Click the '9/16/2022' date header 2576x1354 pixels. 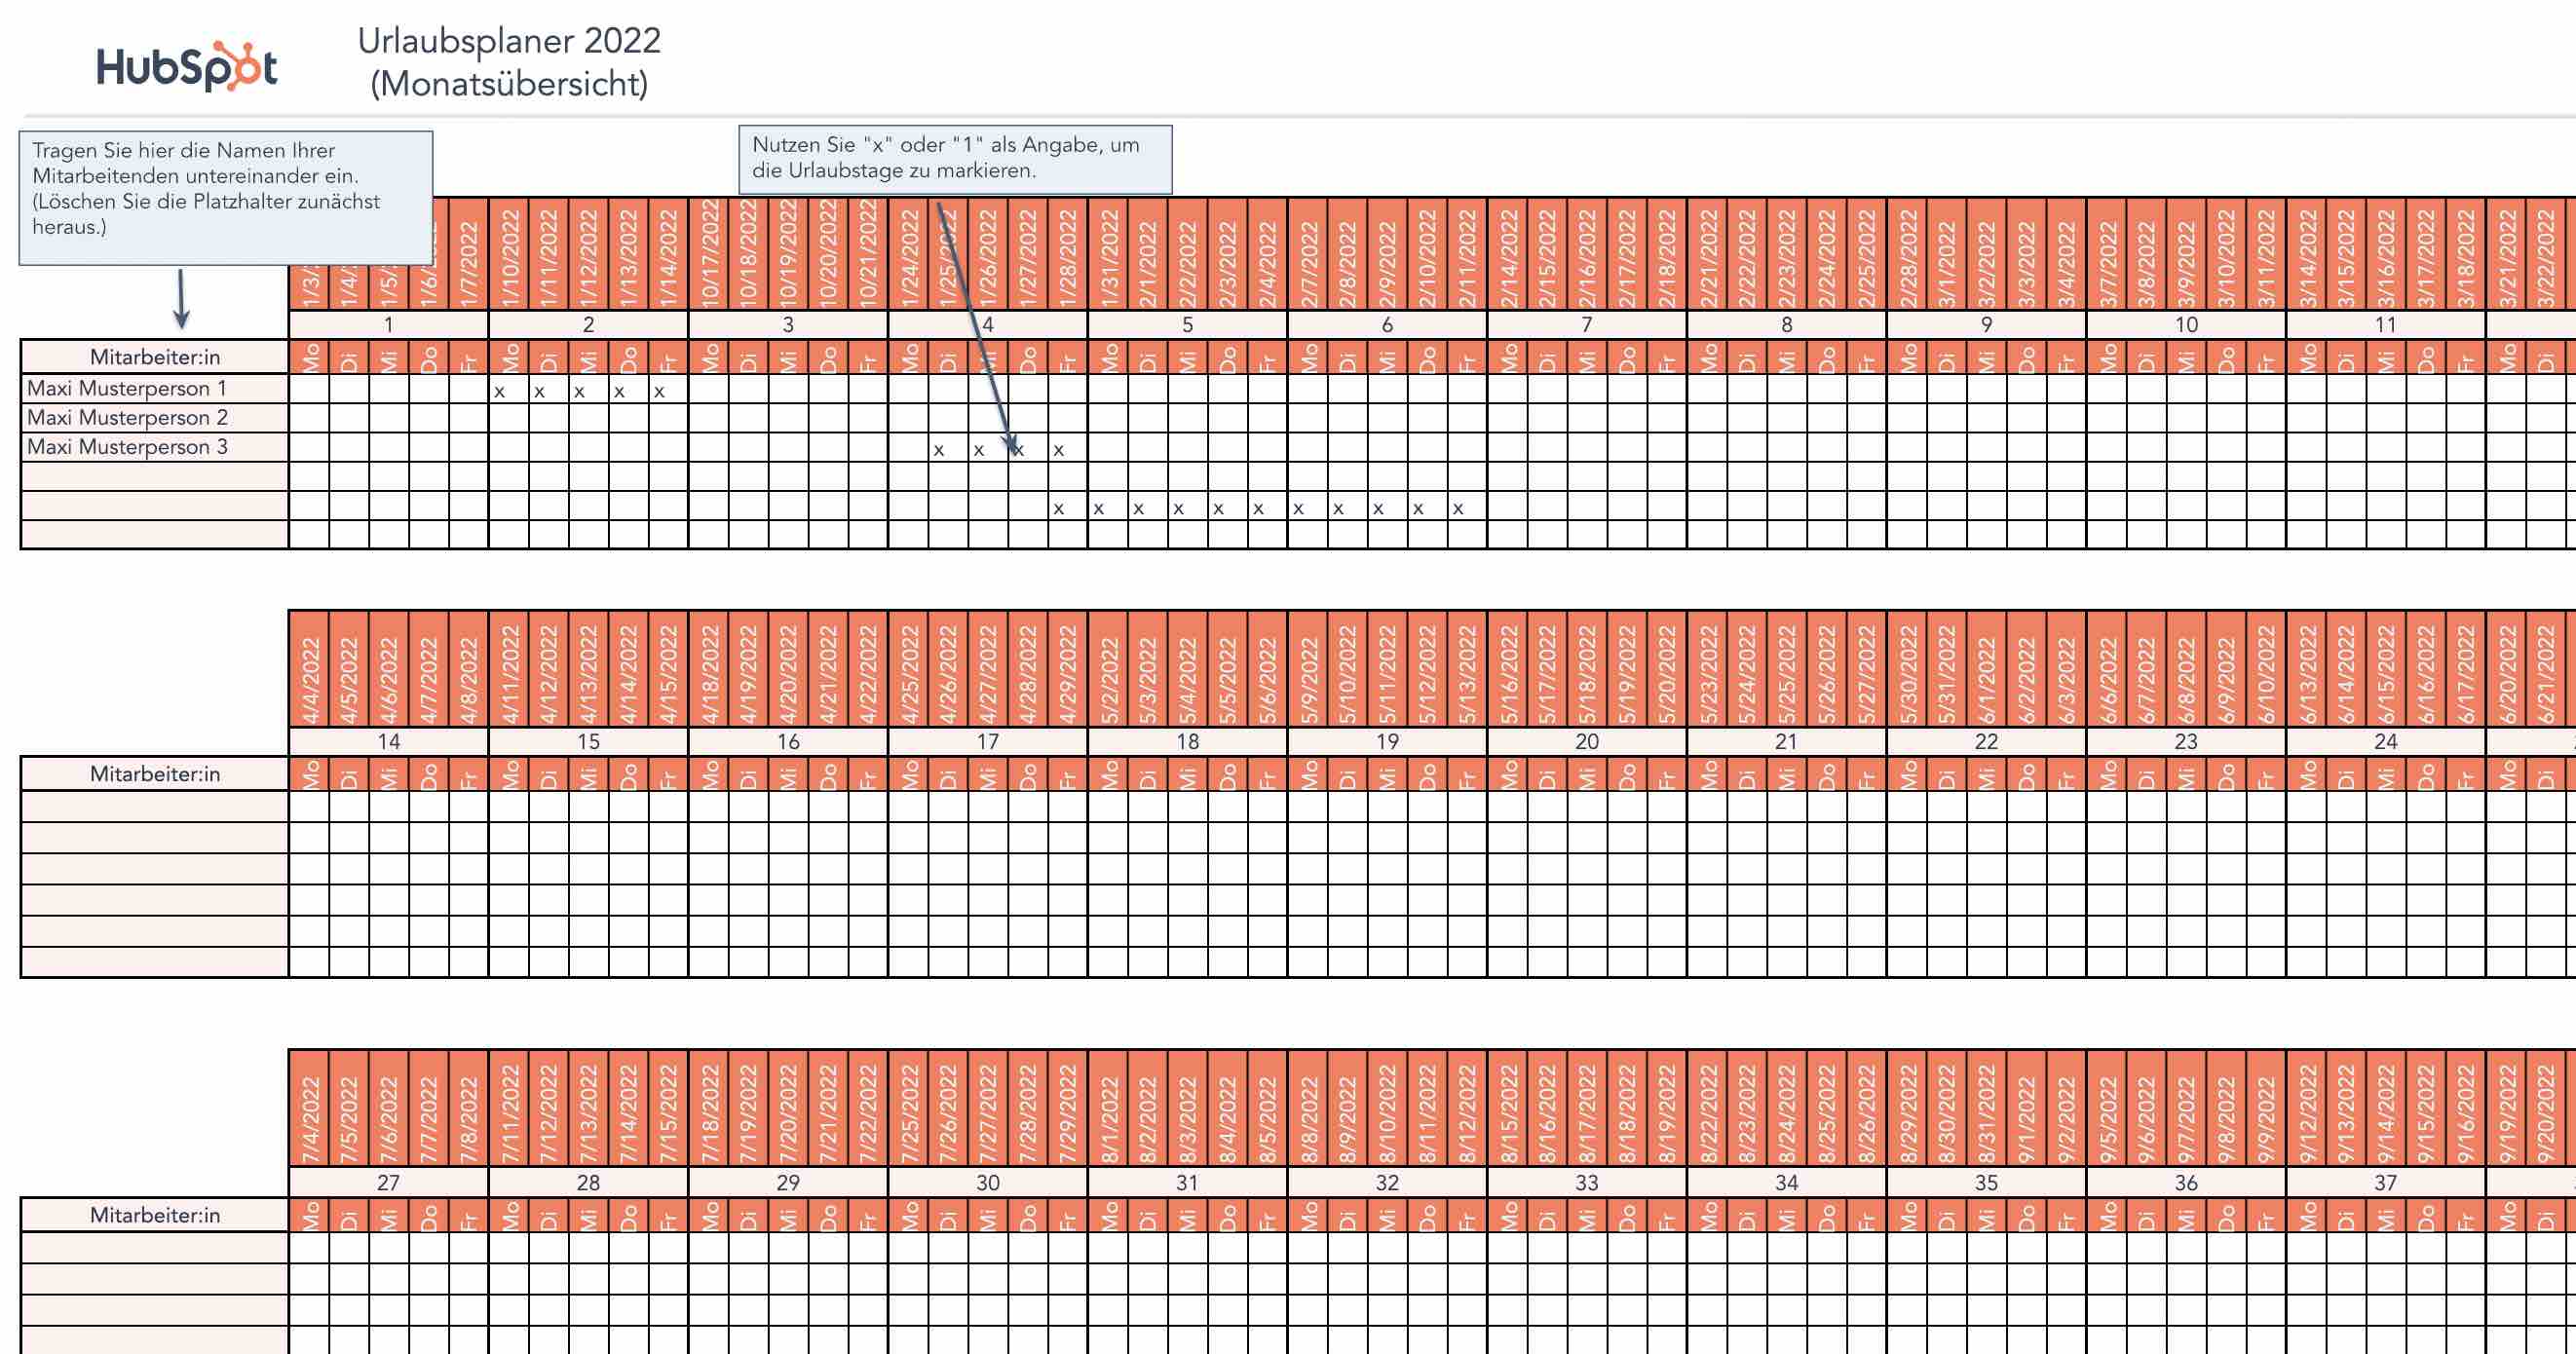coord(2465,1109)
